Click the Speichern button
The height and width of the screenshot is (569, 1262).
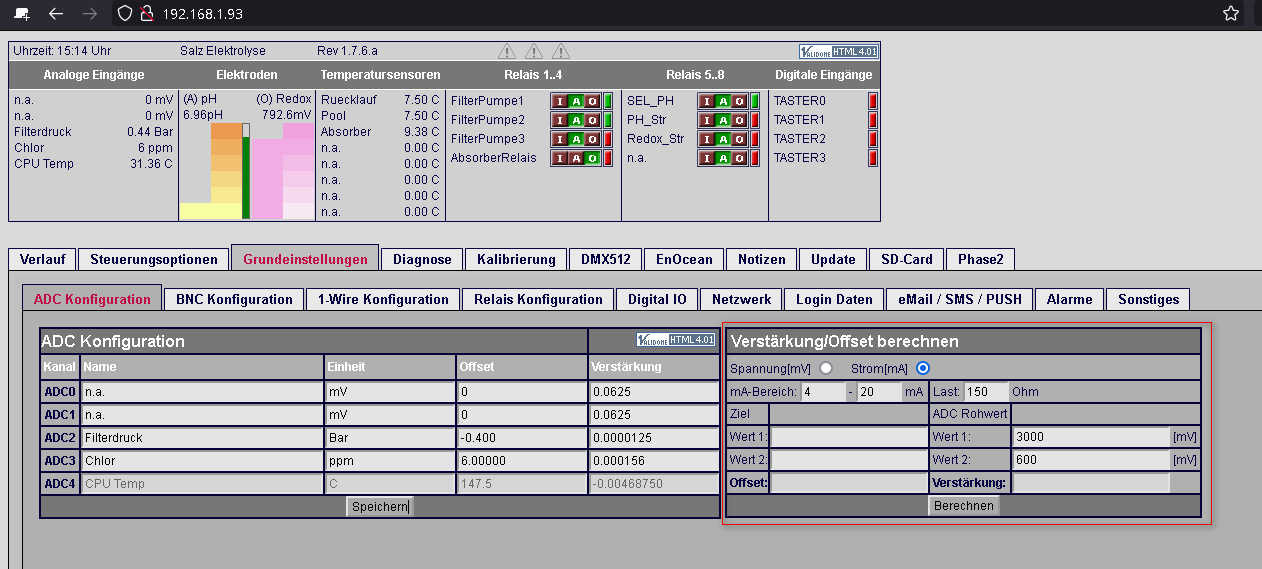point(379,507)
